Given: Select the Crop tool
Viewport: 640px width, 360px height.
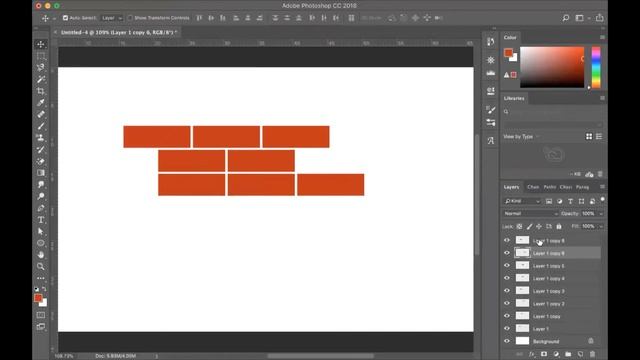Looking at the screenshot, I should pyautogui.click(x=41, y=91).
